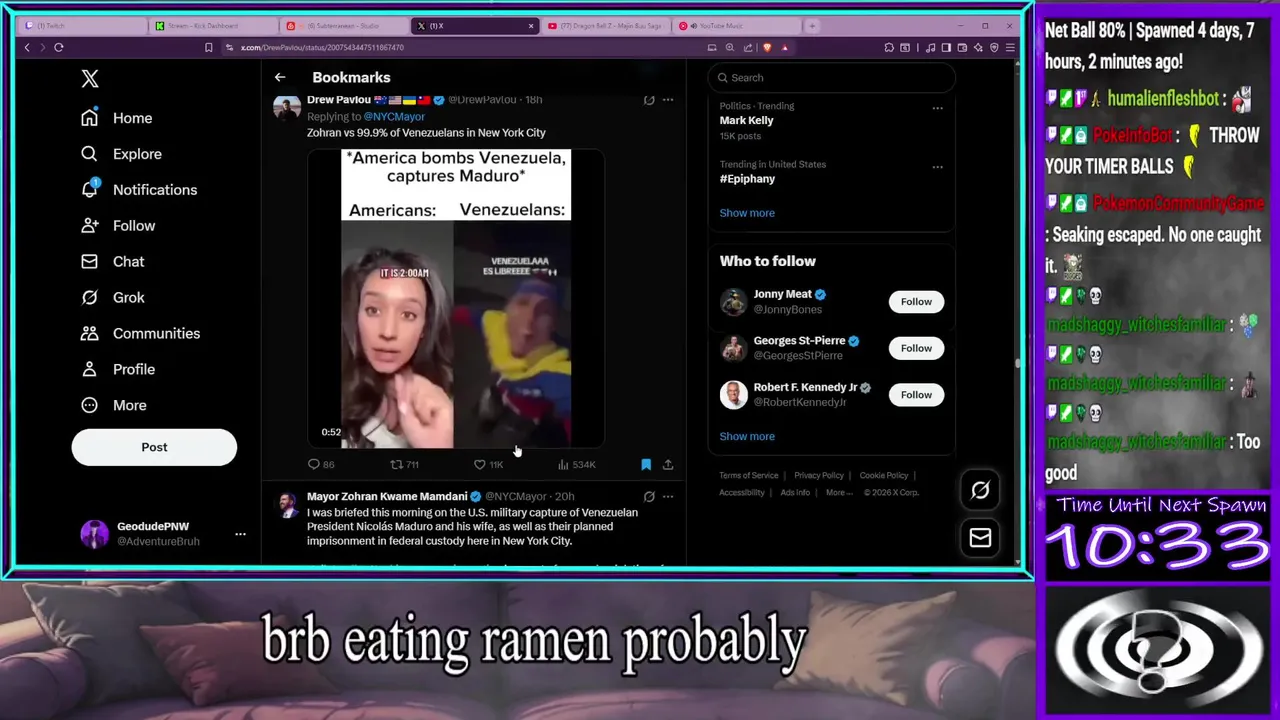Bookmark this page in the browser toolbar
The image size is (1280, 720).
[208, 47]
